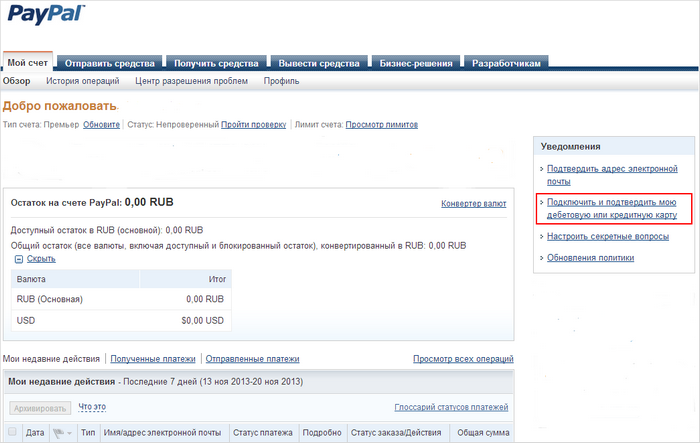This screenshot has width=700, height=443.
Task: Click the Архивировать button
Action: coord(40,408)
